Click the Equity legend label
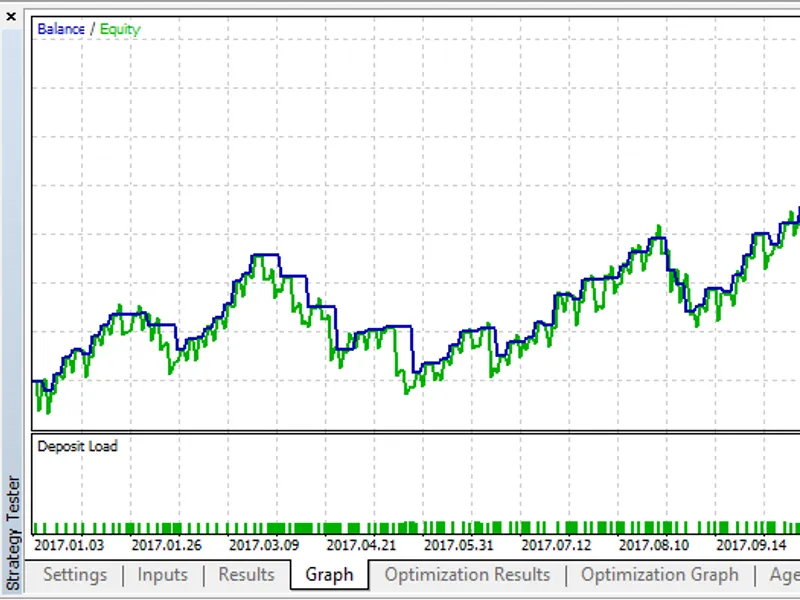 point(120,30)
